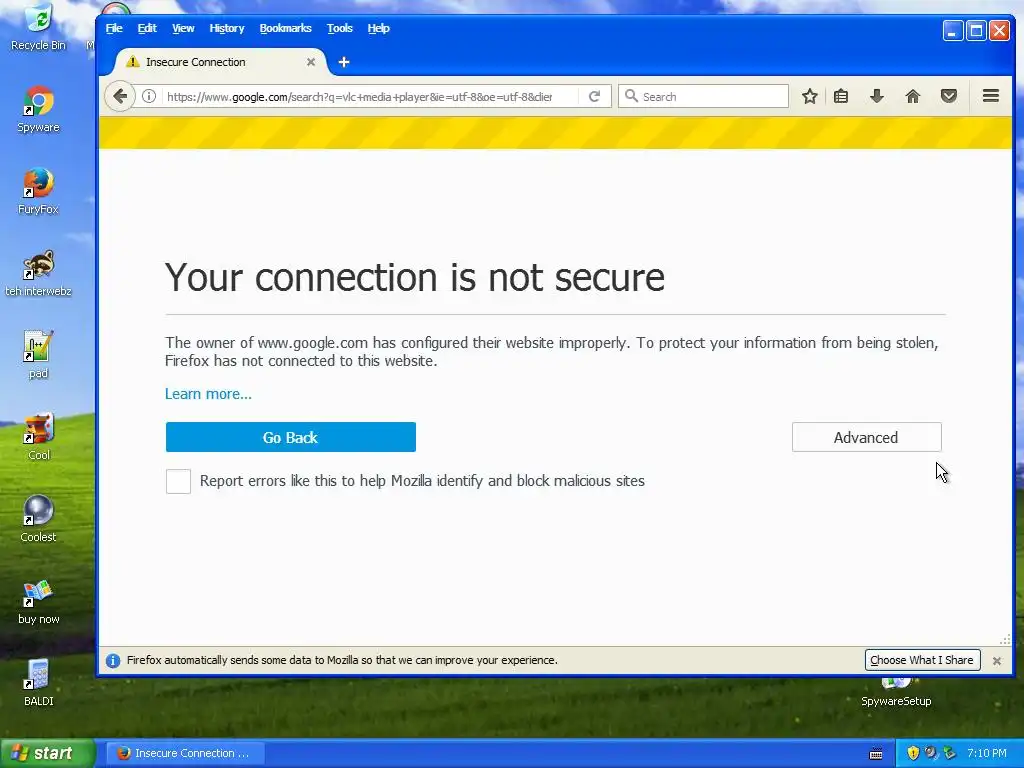
Task: Select the Coolest desktop icon
Action: coord(39,520)
